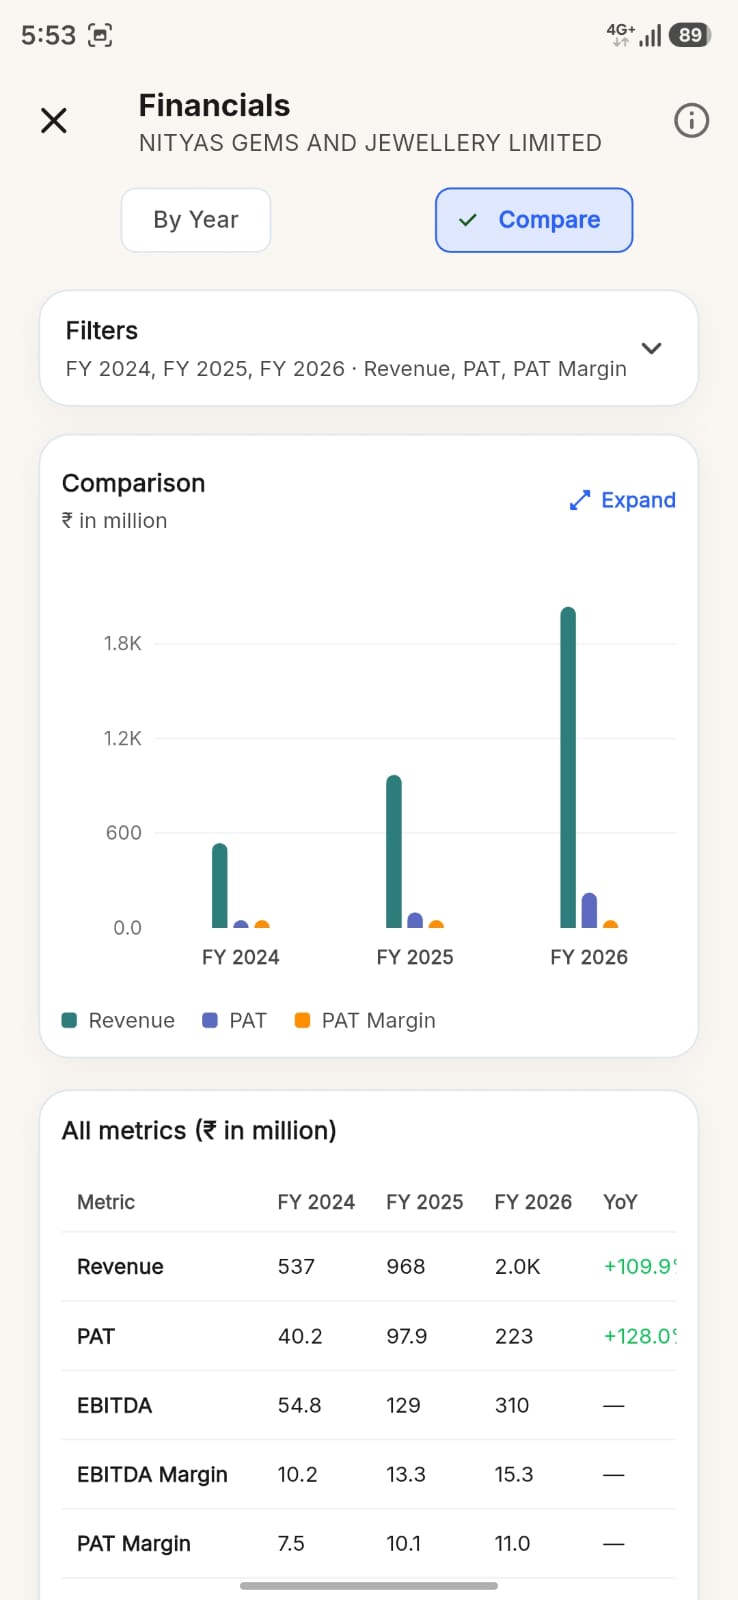Click the Revenue row label in table

pyautogui.click(x=120, y=1266)
